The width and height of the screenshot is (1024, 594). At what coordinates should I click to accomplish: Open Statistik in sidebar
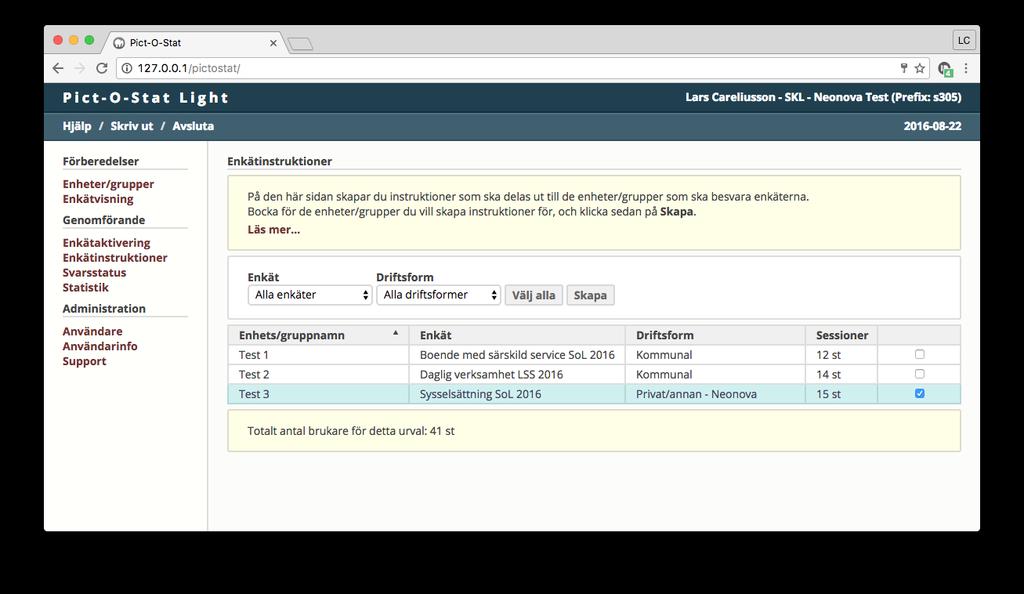click(86, 288)
